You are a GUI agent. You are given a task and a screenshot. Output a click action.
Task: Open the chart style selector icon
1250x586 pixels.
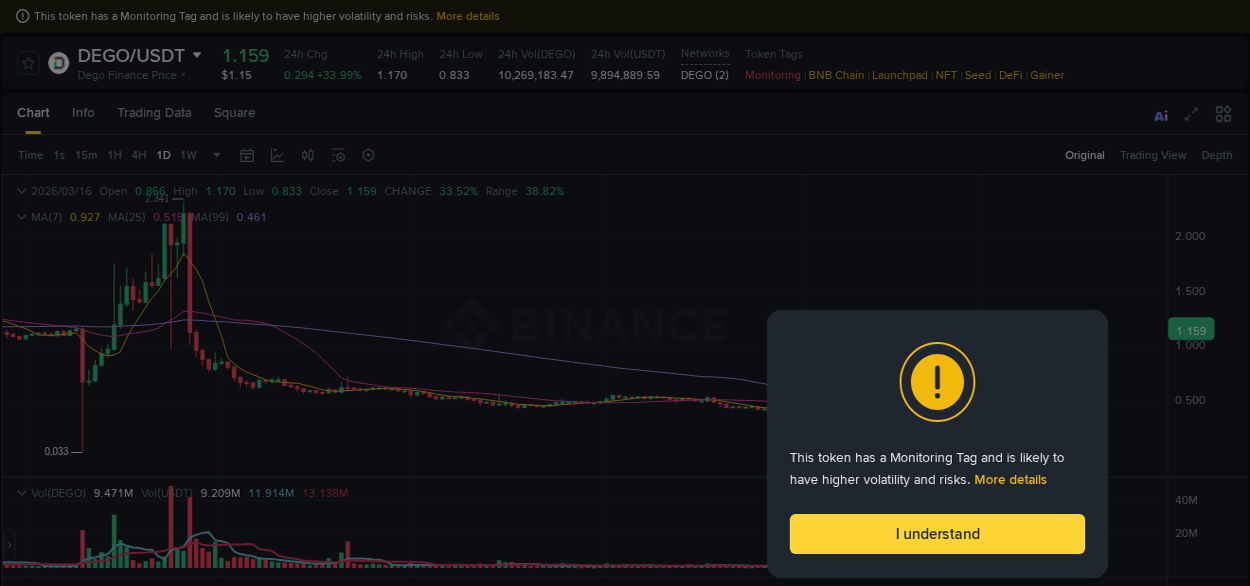pos(277,155)
